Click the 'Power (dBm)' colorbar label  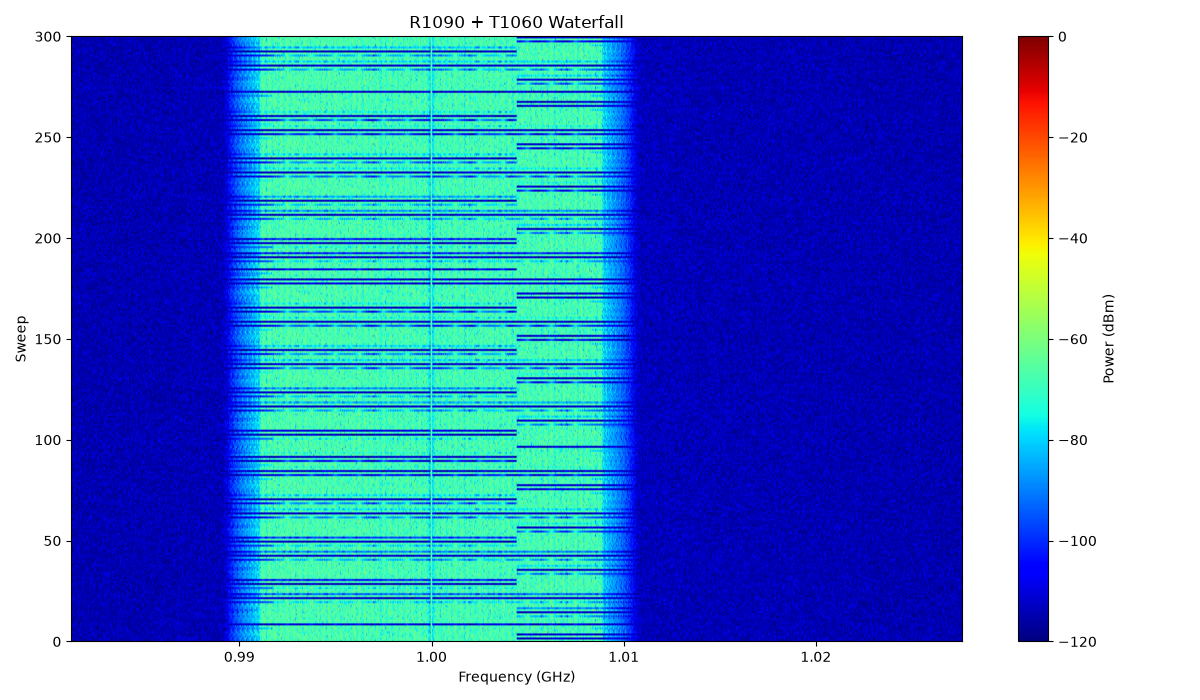point(1109,338)
